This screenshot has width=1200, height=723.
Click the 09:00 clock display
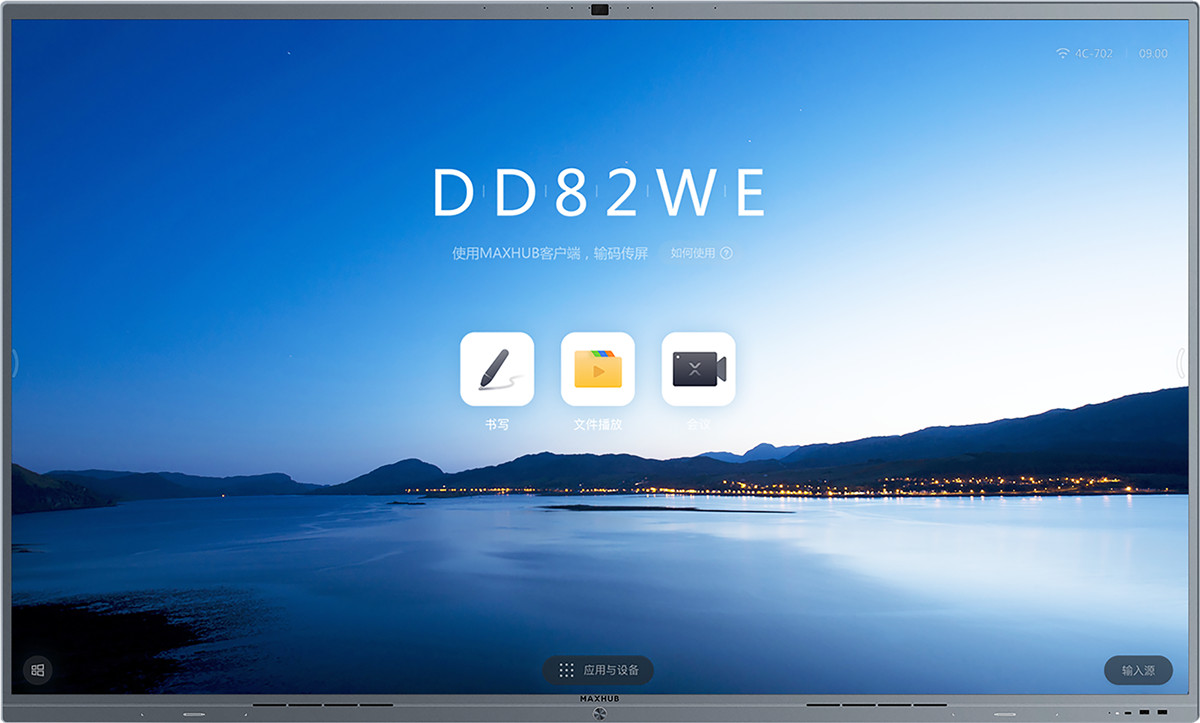click(x=1153, y=53)
